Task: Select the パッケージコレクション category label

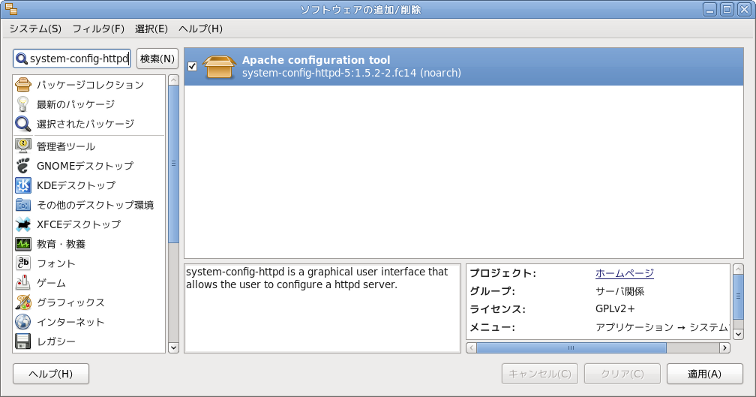Action: 90,85
